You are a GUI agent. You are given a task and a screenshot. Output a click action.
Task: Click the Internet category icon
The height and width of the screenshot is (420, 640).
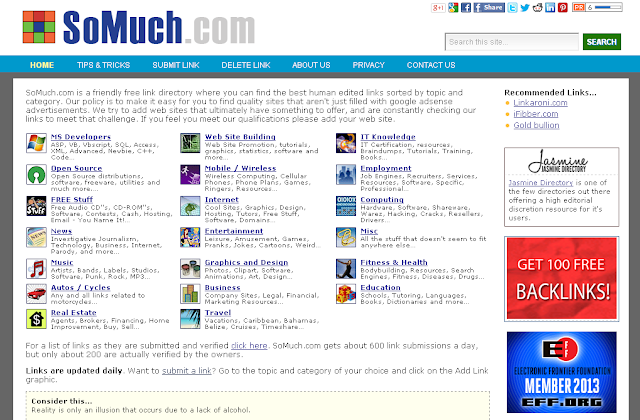[x=190, y=206]
